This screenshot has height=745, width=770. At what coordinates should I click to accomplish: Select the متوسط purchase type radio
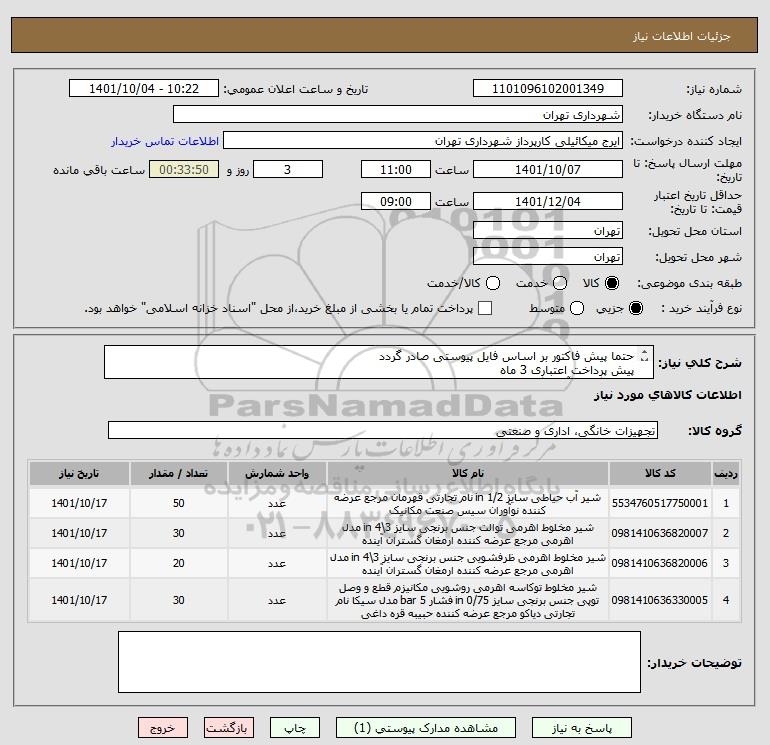point(577,308)
